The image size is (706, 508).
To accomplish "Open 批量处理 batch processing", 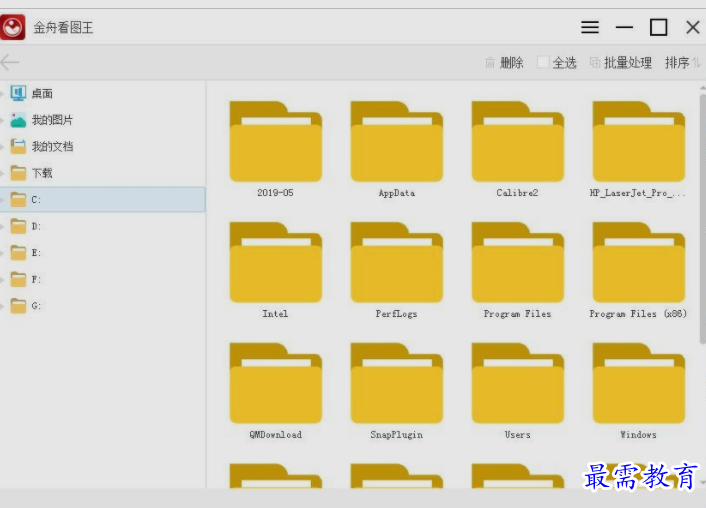I will point(620,63).
